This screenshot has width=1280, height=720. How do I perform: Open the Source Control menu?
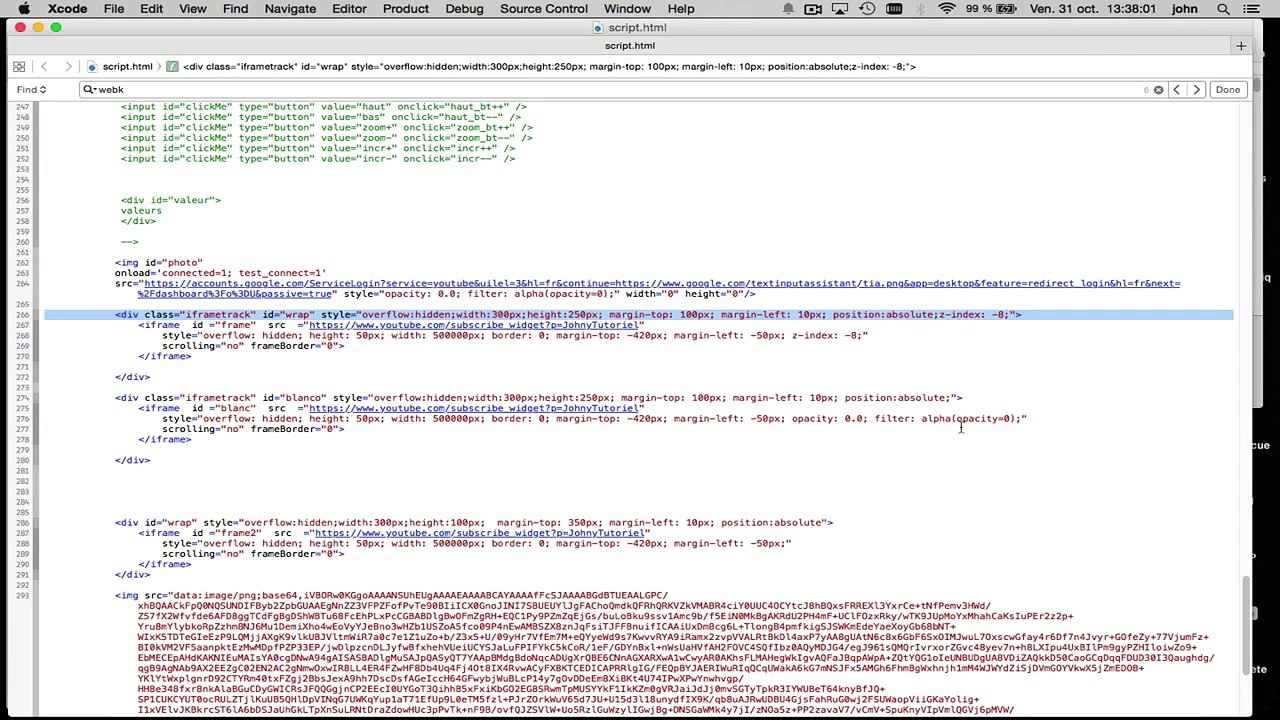[544, 9]
